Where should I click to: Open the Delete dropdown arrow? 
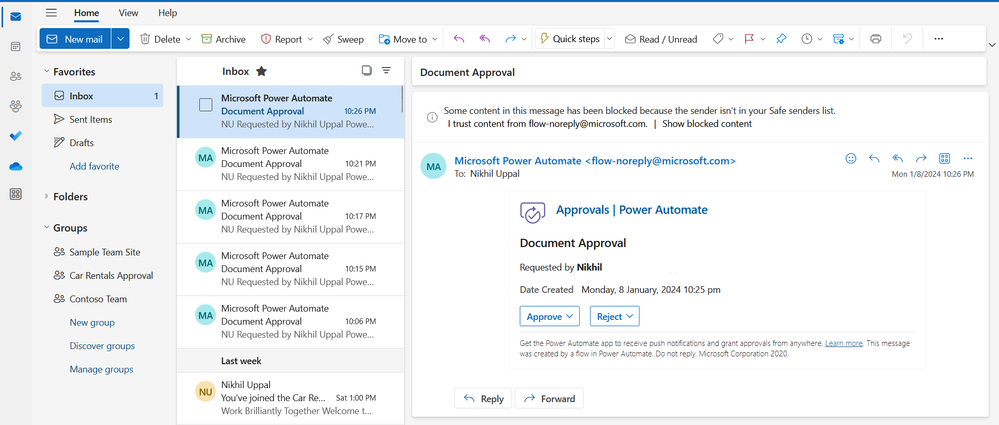pyautogui.click(x=189, y=39)
